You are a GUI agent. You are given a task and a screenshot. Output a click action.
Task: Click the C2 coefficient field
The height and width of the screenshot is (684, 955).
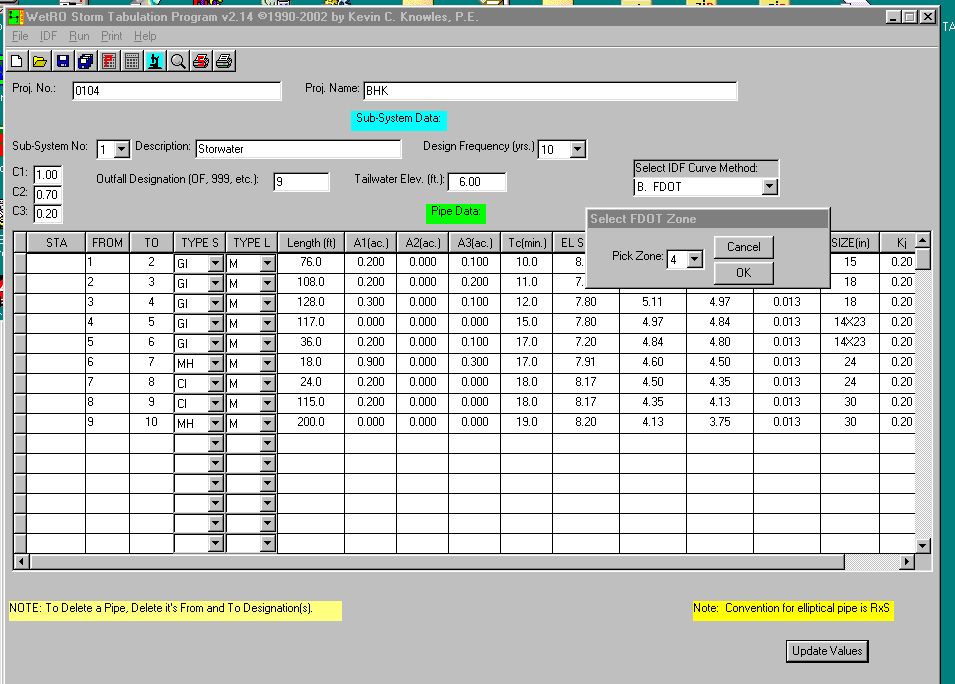48,195
